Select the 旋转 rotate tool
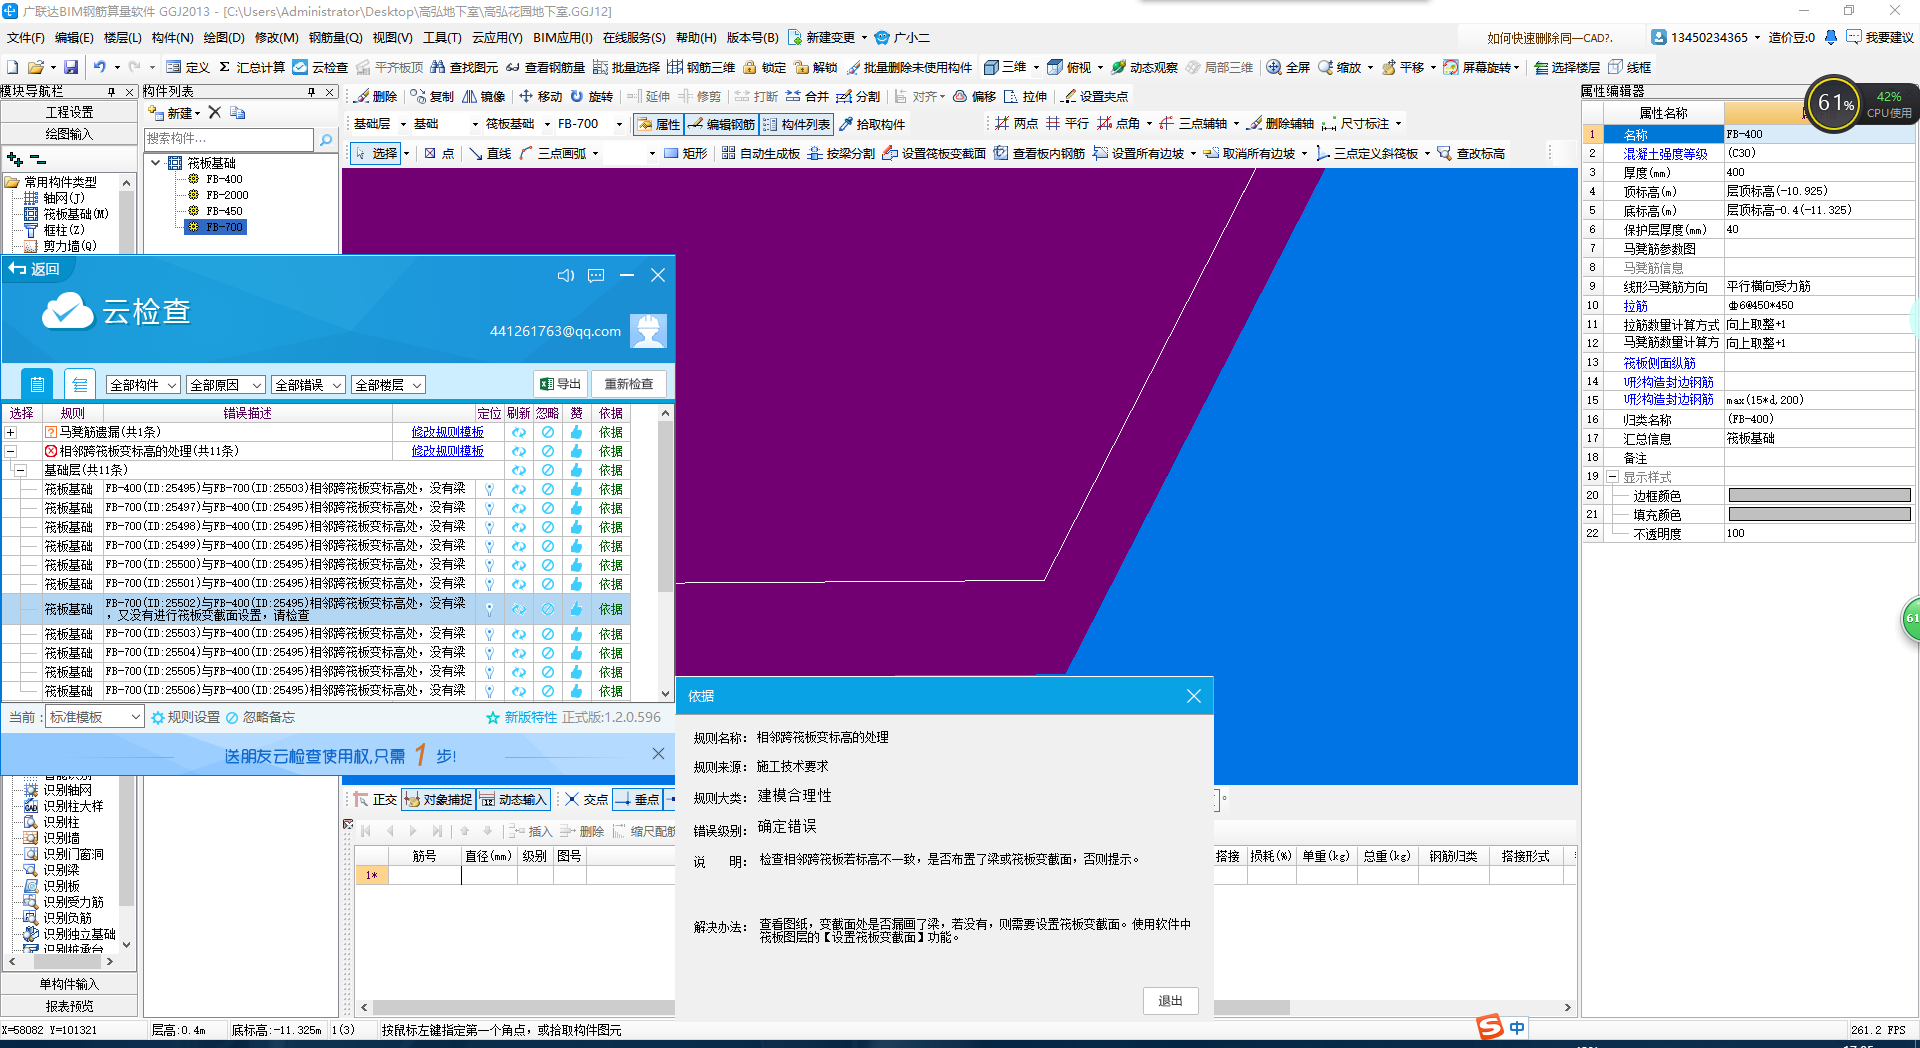1920x1048 pixels. pos(591,96)
